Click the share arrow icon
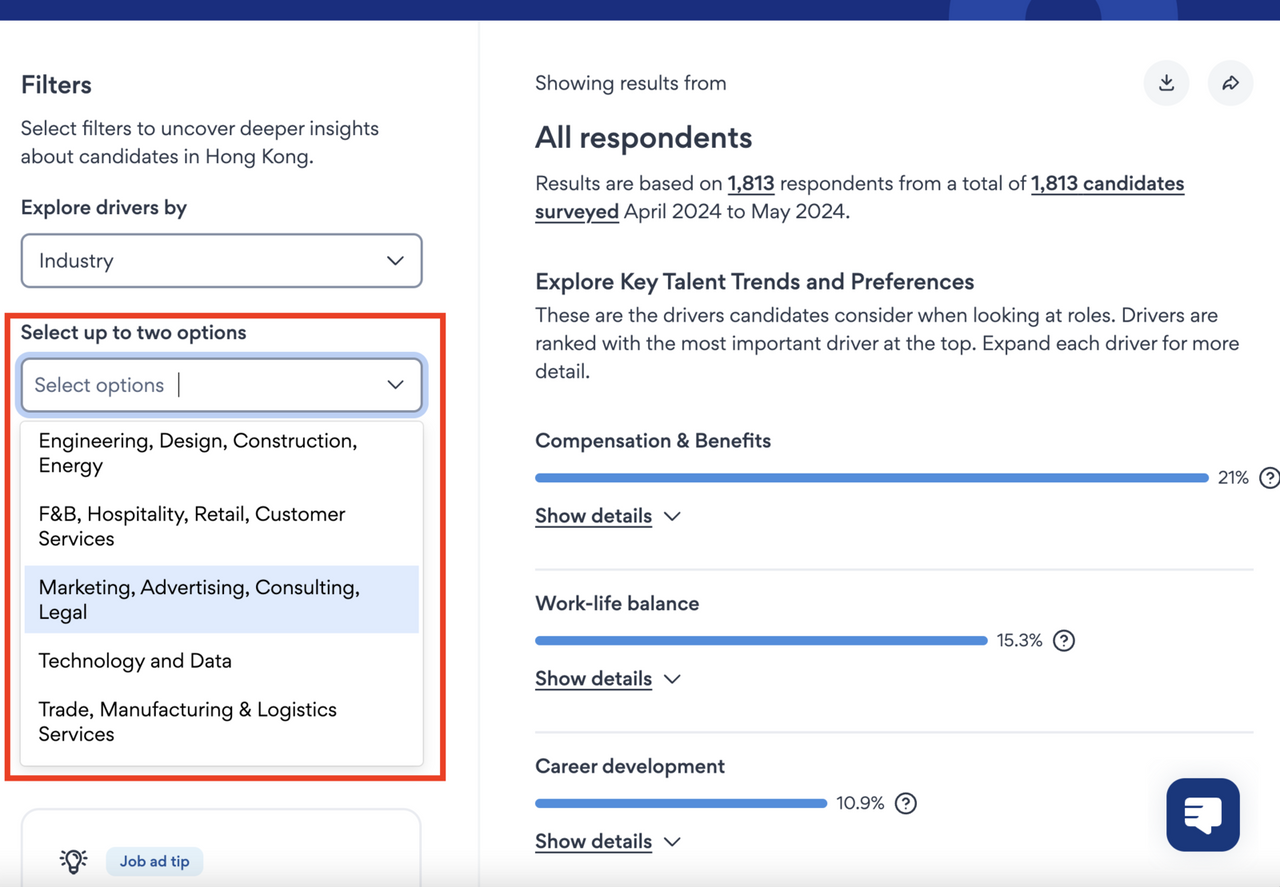 pyautogui.click(x=1230, y=83)
